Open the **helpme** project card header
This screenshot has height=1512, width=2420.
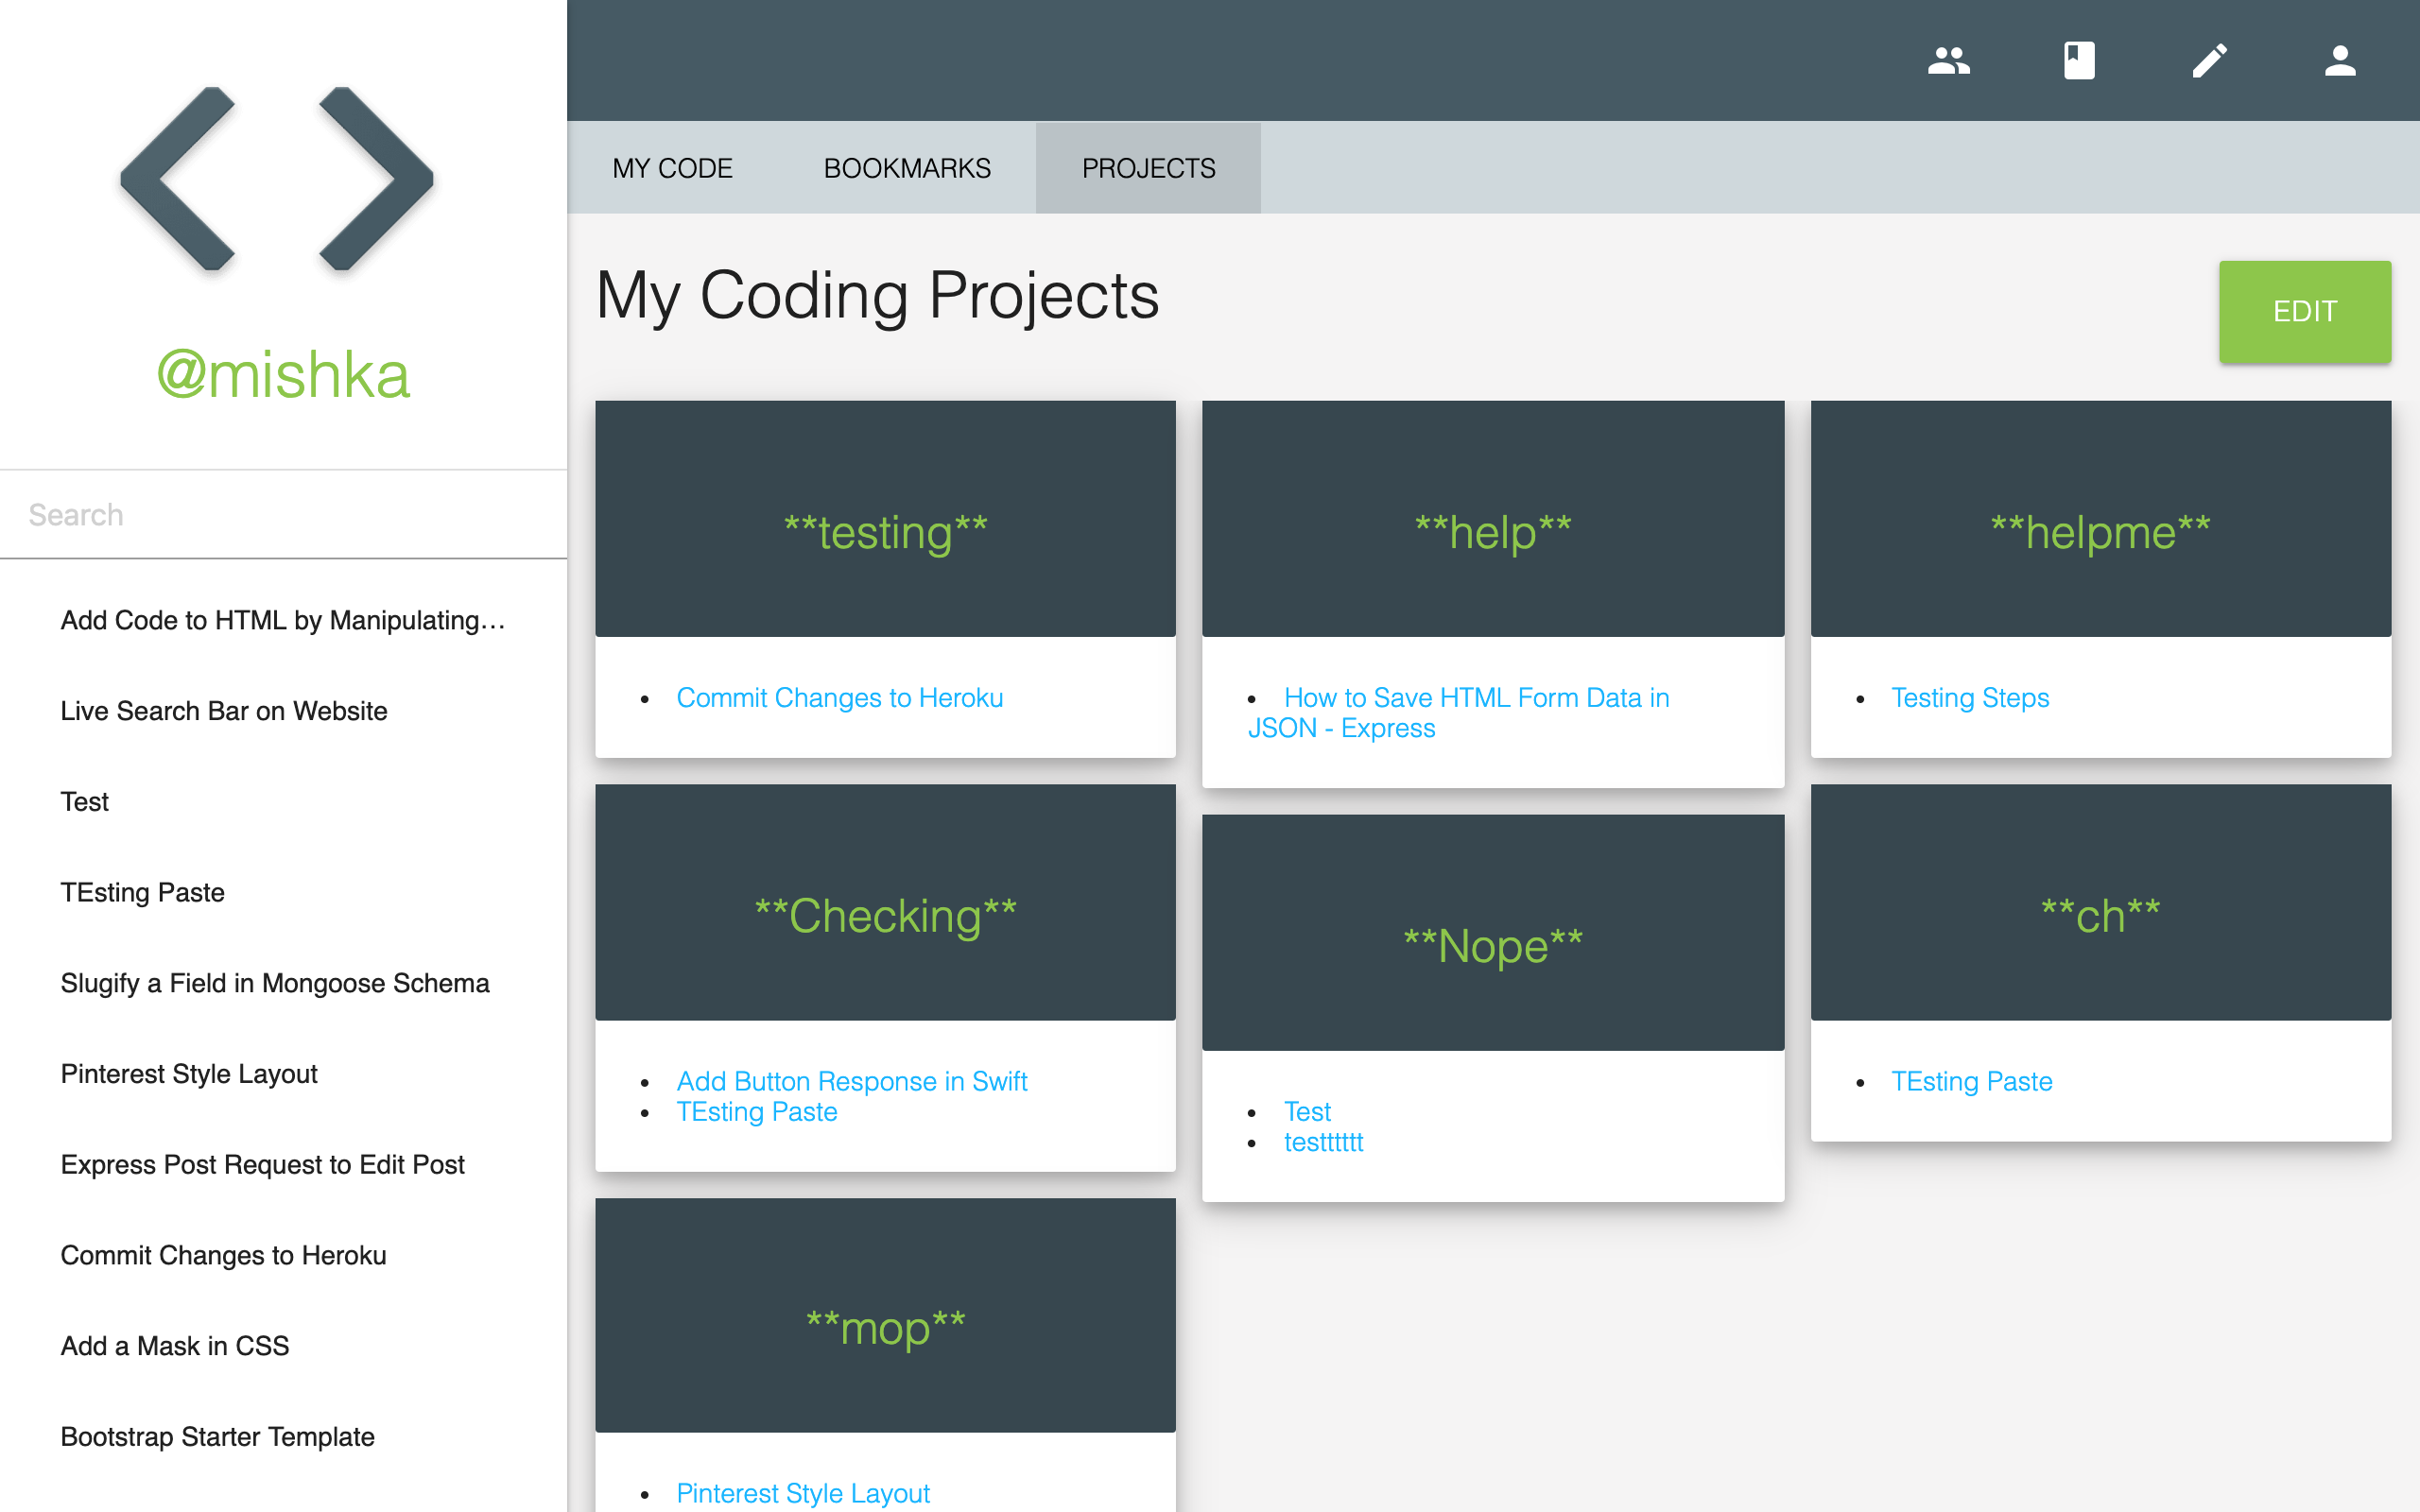pyautogui.click(x=2100, y=519)
